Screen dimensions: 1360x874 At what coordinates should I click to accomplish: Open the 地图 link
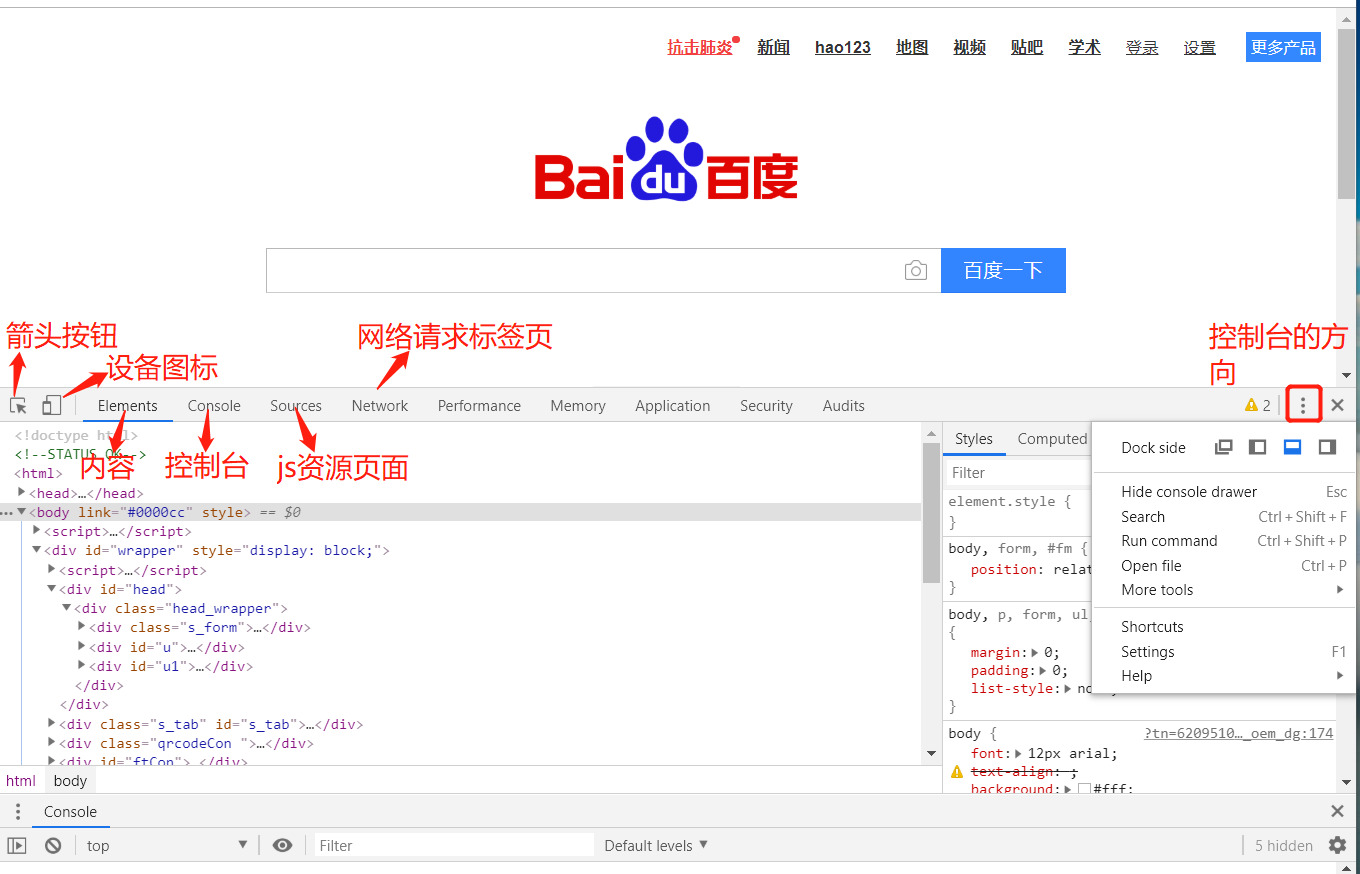click(912, 47)
